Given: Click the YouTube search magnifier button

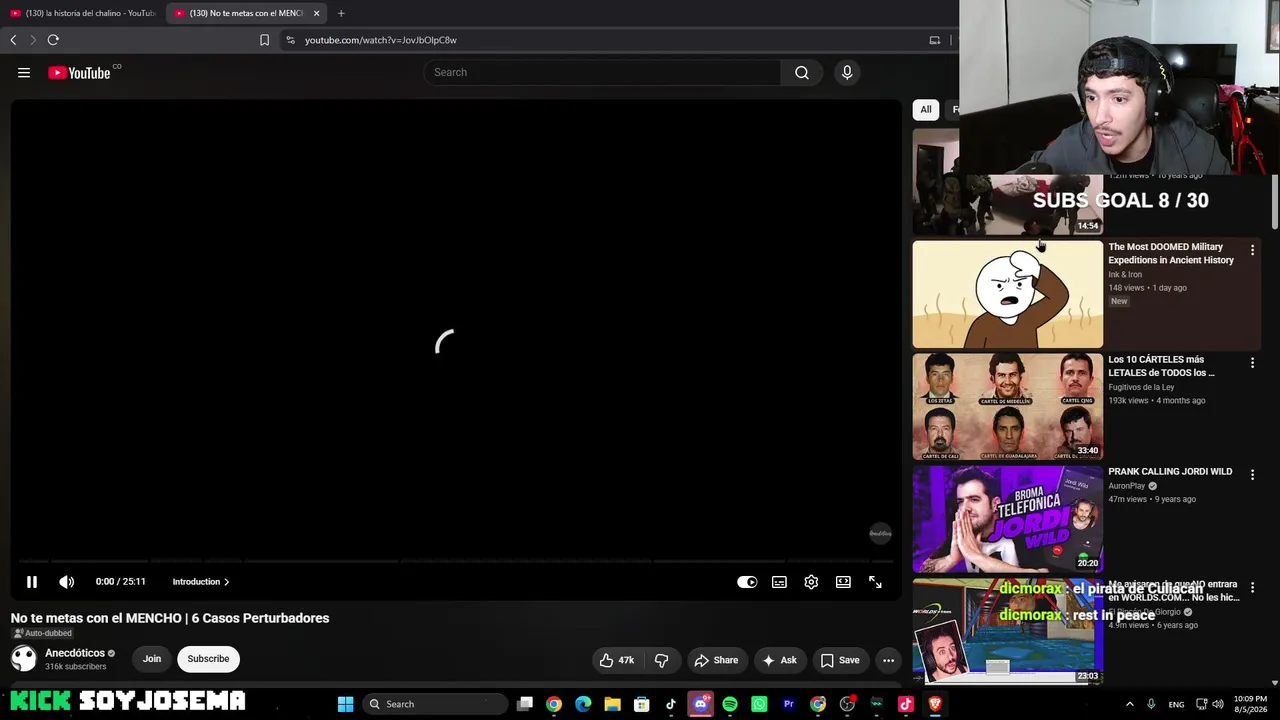Looking at the screenshot, I should (x=802, y=72).
